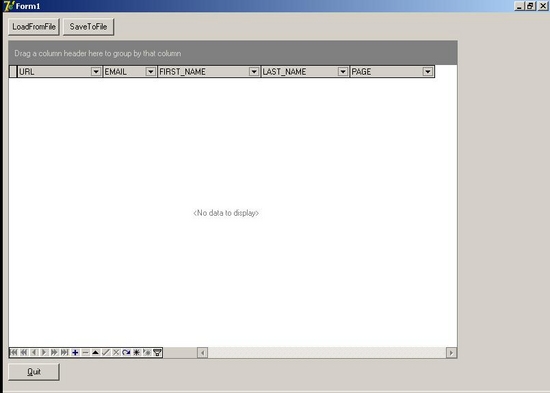
Task: Open the URL column filter dropdown
Action: 96,72
